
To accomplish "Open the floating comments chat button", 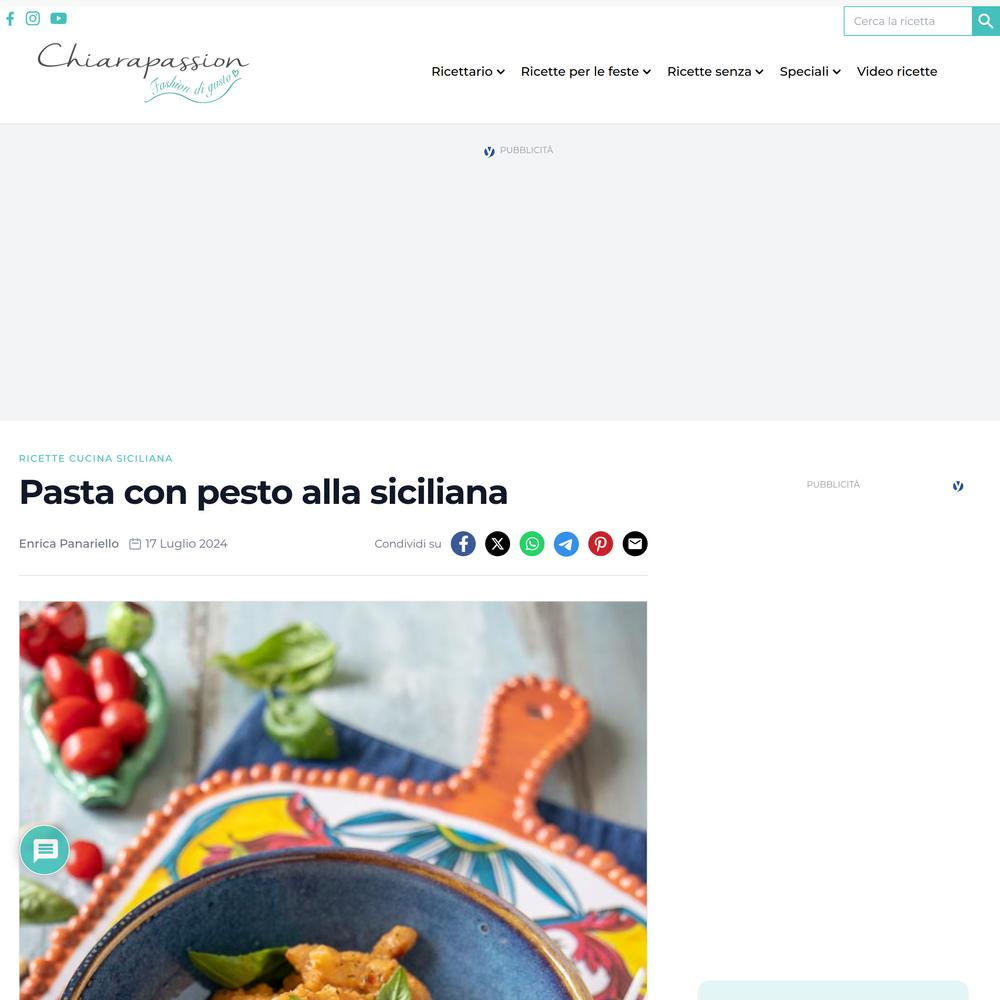I will (45, 849).
